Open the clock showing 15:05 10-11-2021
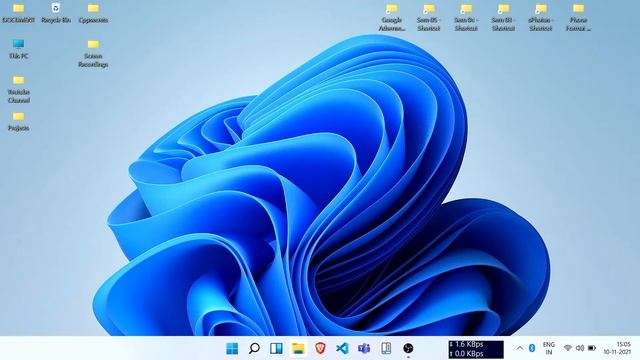 pos(618,348)
